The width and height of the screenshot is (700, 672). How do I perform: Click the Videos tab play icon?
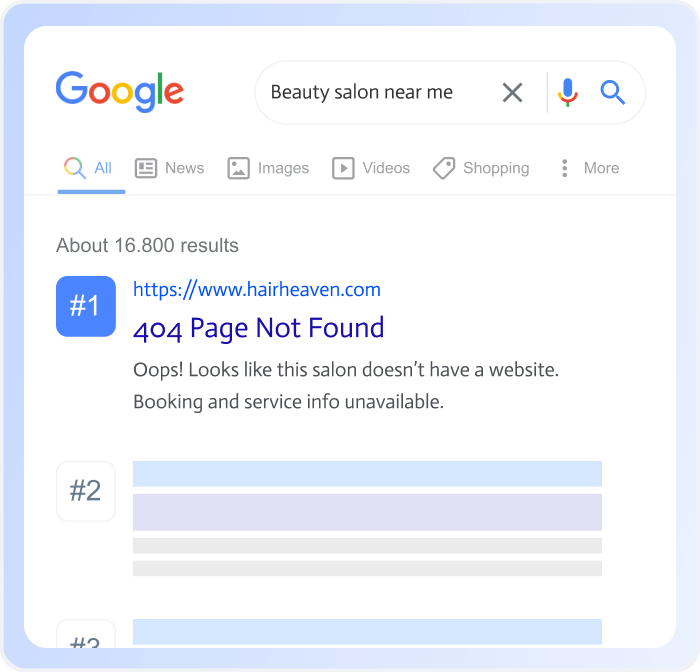pos(343,168)
